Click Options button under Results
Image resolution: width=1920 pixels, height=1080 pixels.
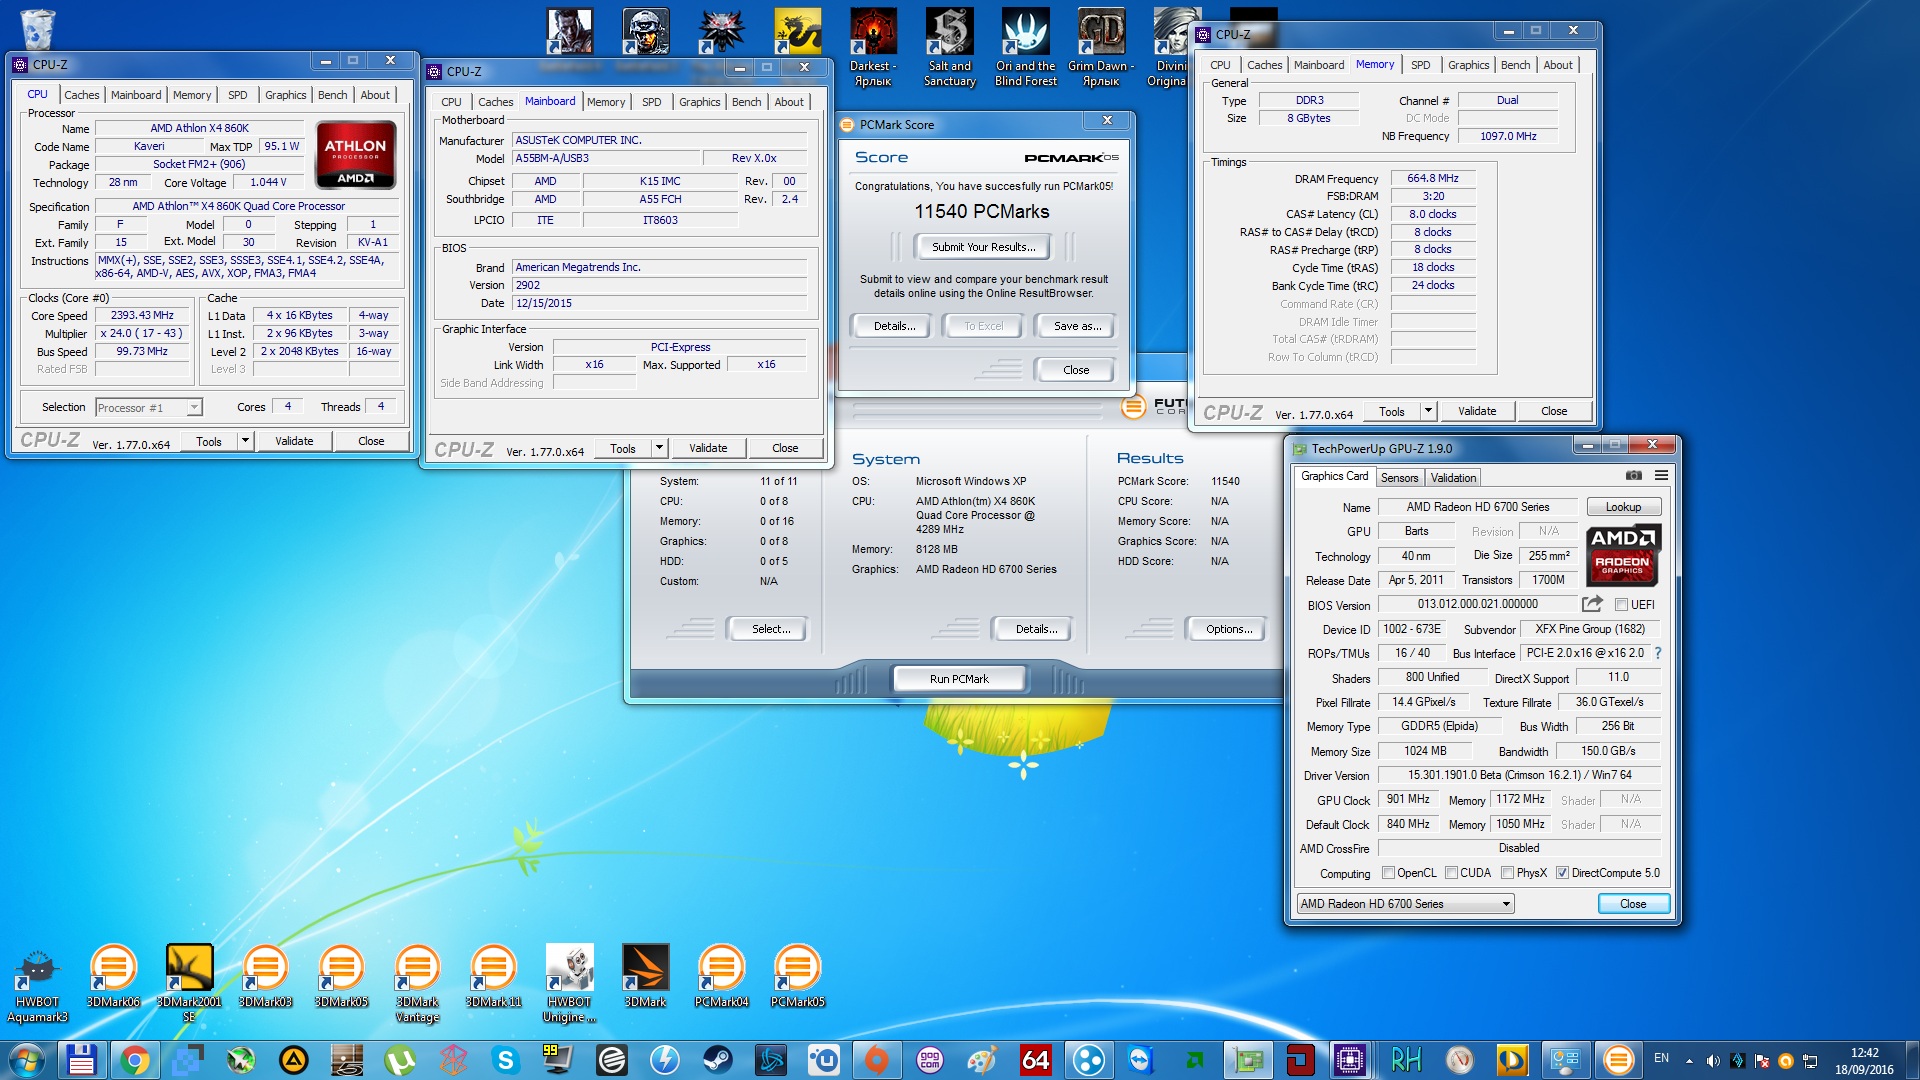pyautogui.click(x=1229, y=629)
